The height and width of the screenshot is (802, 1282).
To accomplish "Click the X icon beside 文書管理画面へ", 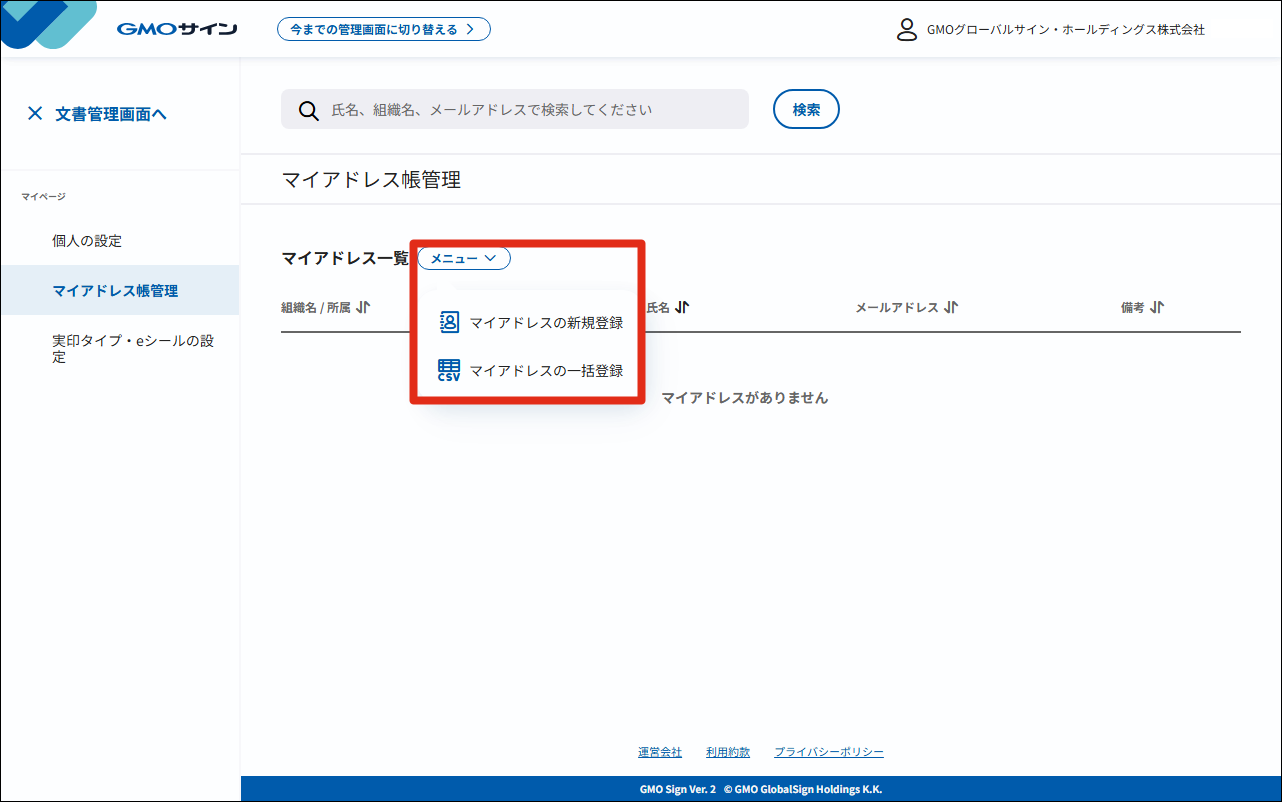I will [35, 114].
